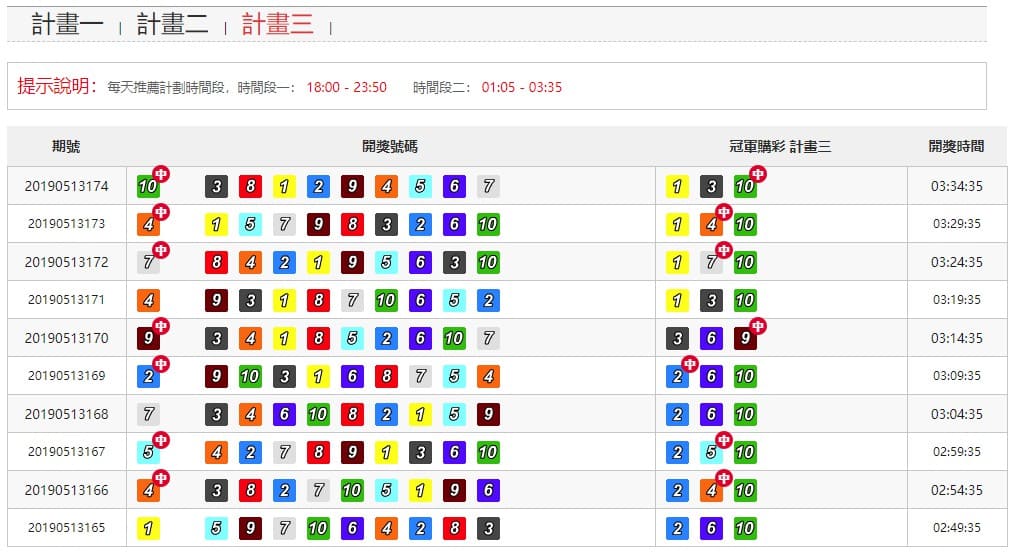Click plan pick 4 in row 20190513173
Image resolution: width=1021 pixels, height=556 pixels.
click(711, 225)
